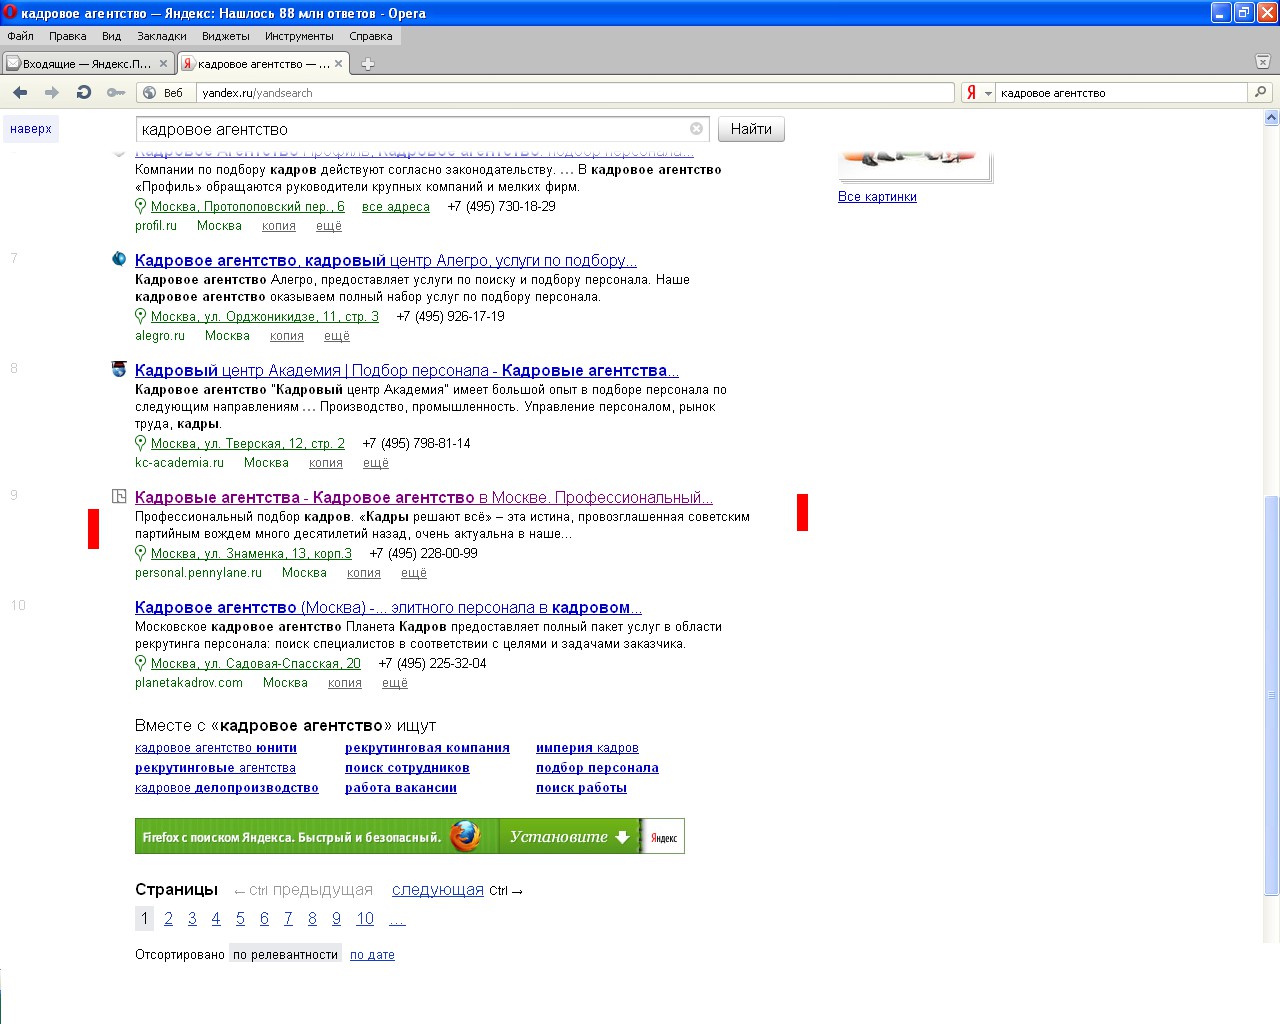
Task: Click the related search кадровое делопроизводство
Action: tap(227, 788)
